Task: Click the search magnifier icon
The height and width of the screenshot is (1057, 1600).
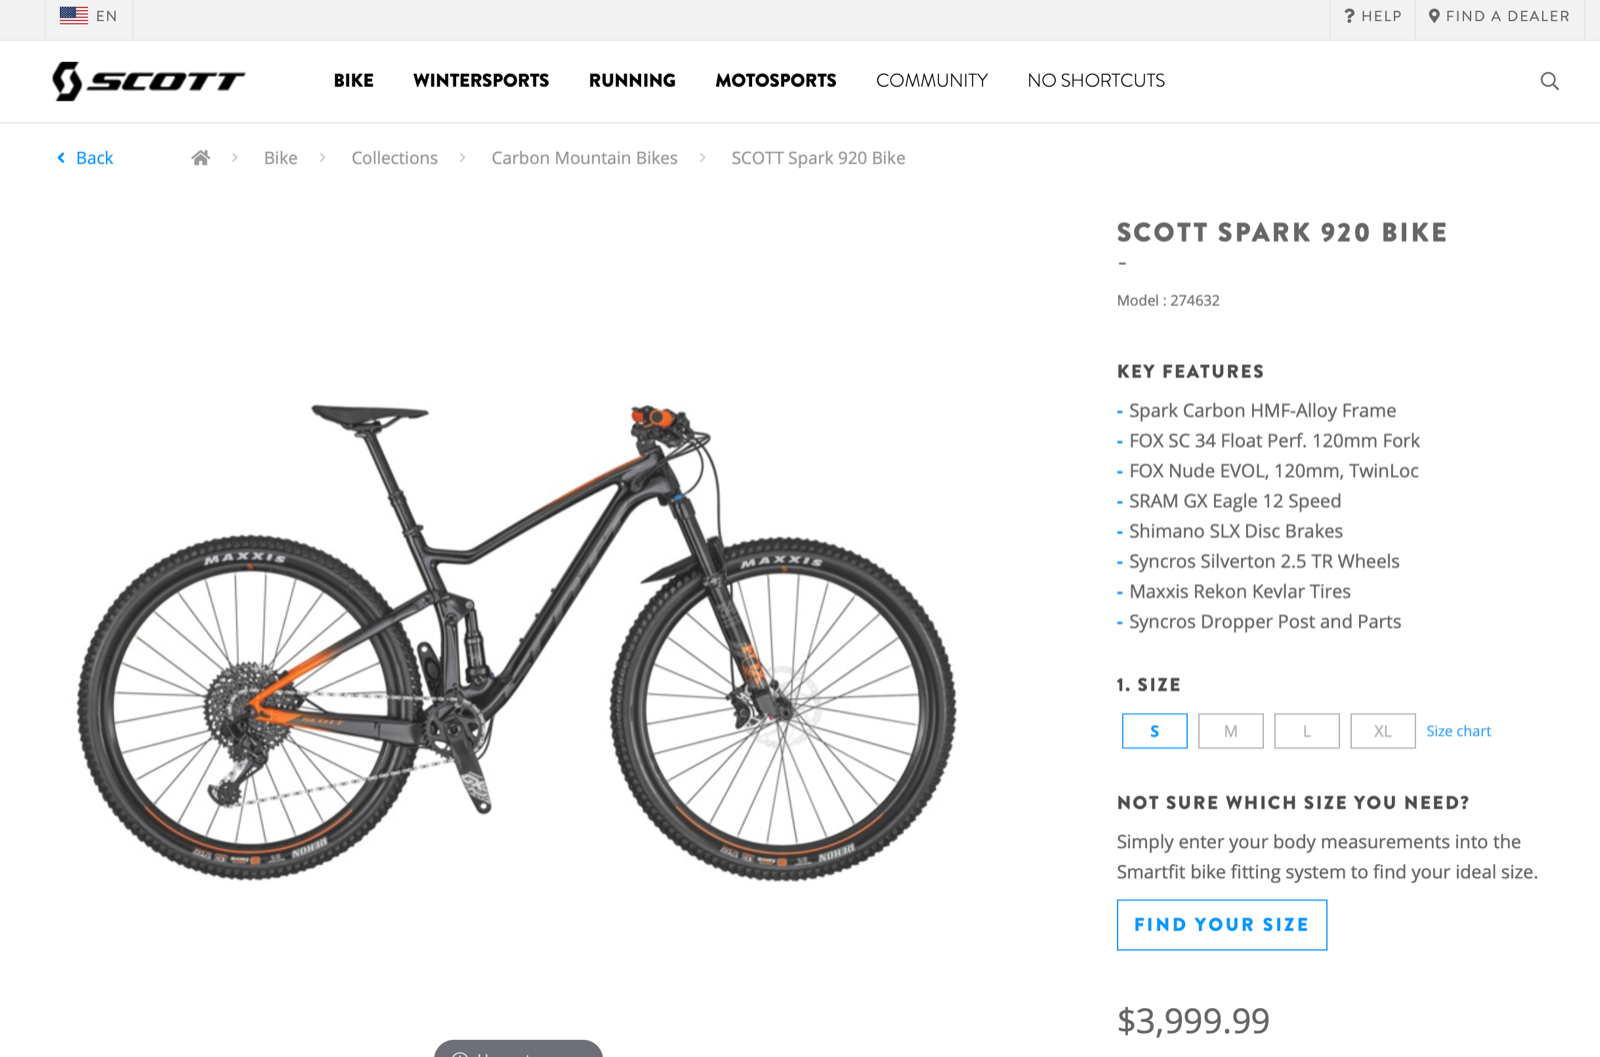Action: (x=1549, y=81)
